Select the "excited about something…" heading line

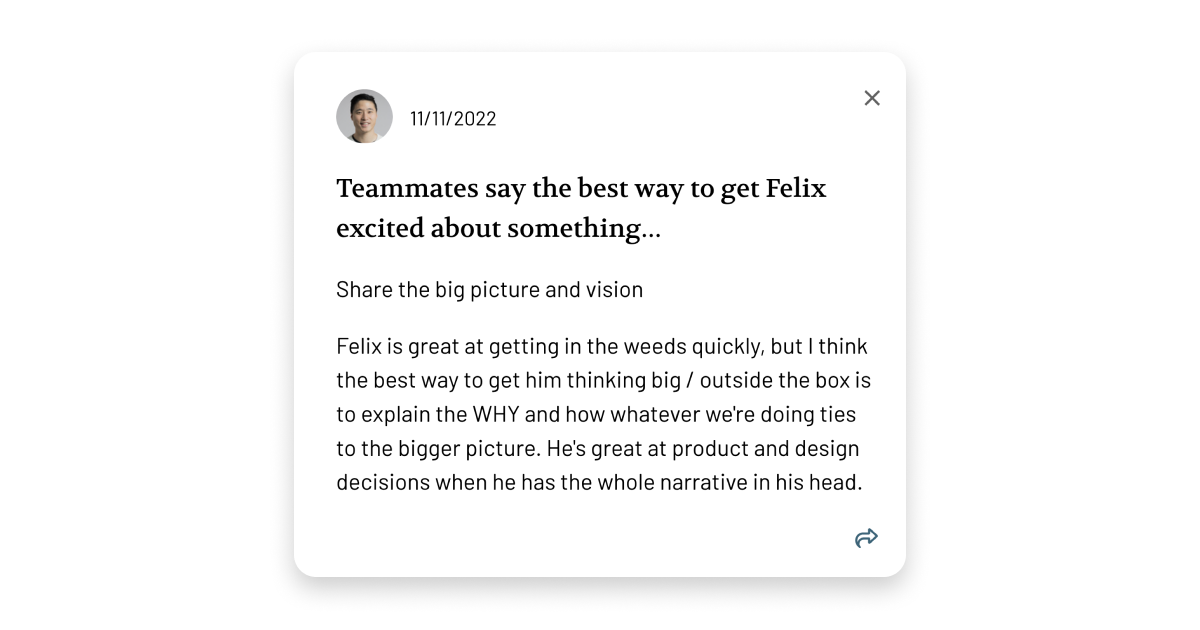(x=498, y=229)
